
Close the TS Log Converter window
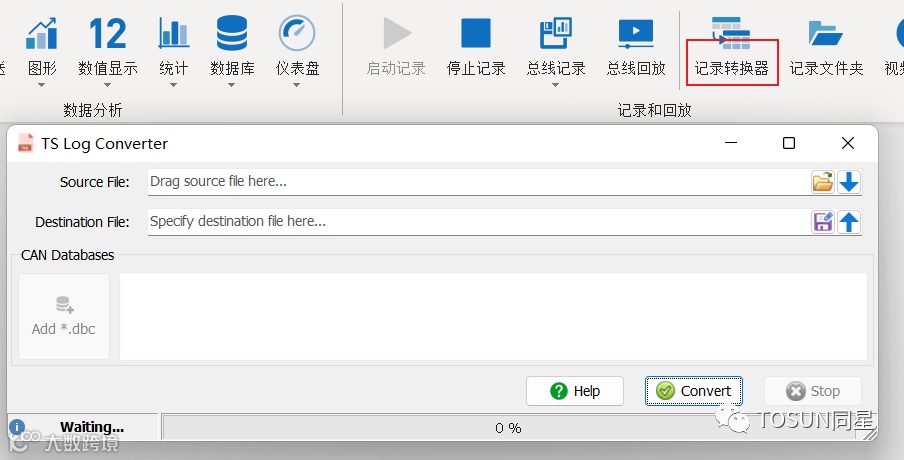(x=848, y=143)
